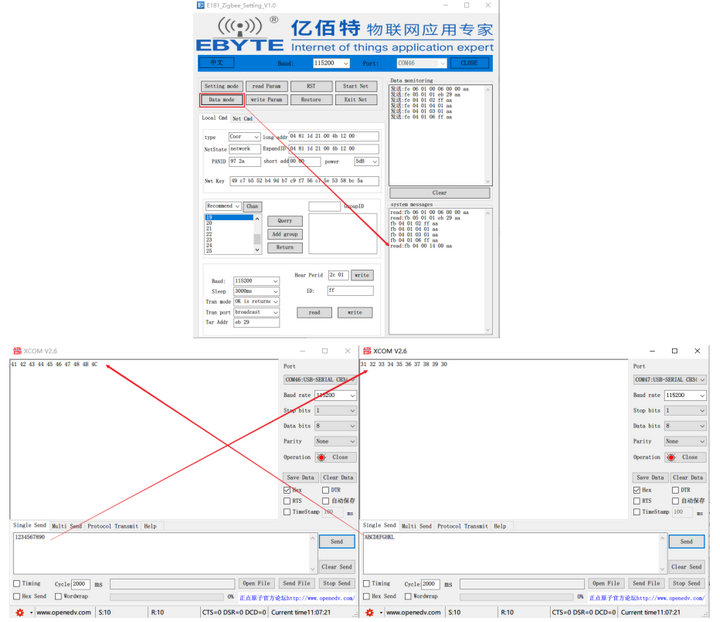Toggle Hex display checkbox in COM47 XCOM

pyautogui.click(x=637, y=490)
